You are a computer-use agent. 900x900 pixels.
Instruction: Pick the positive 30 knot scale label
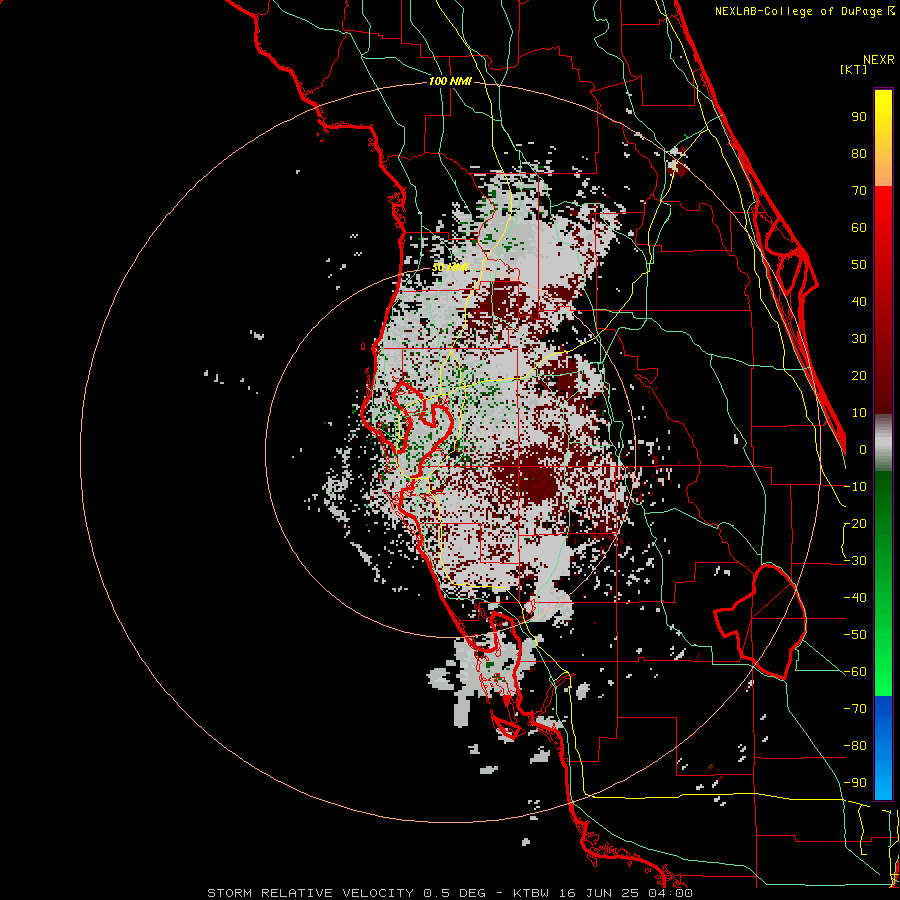[859, 339]
